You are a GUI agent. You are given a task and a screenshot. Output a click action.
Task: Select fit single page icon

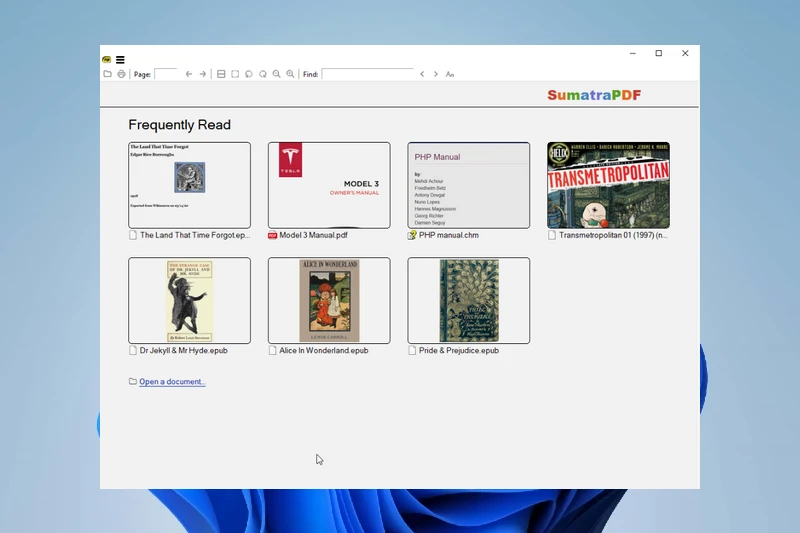(x=235, y=74)
